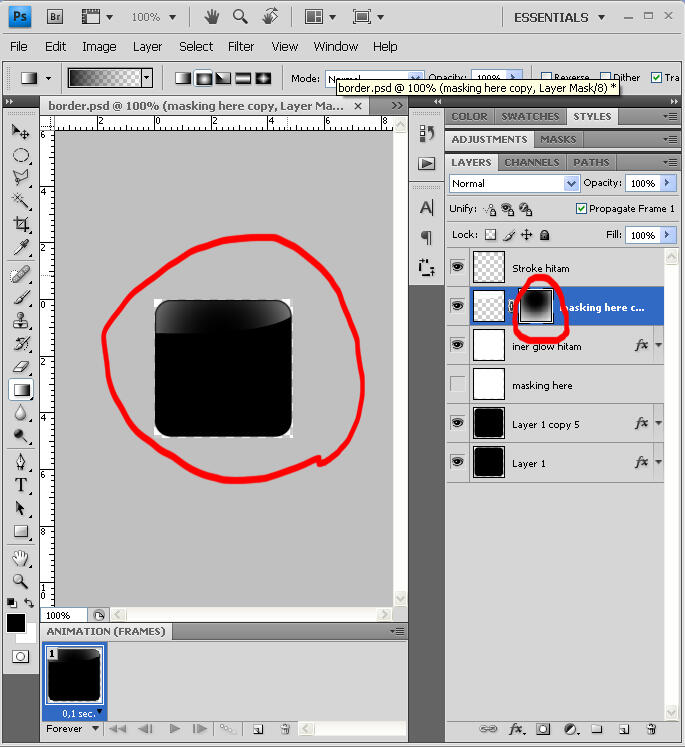Hide the Stroke hitam layer
685x747 pixels.
(458, 268)
